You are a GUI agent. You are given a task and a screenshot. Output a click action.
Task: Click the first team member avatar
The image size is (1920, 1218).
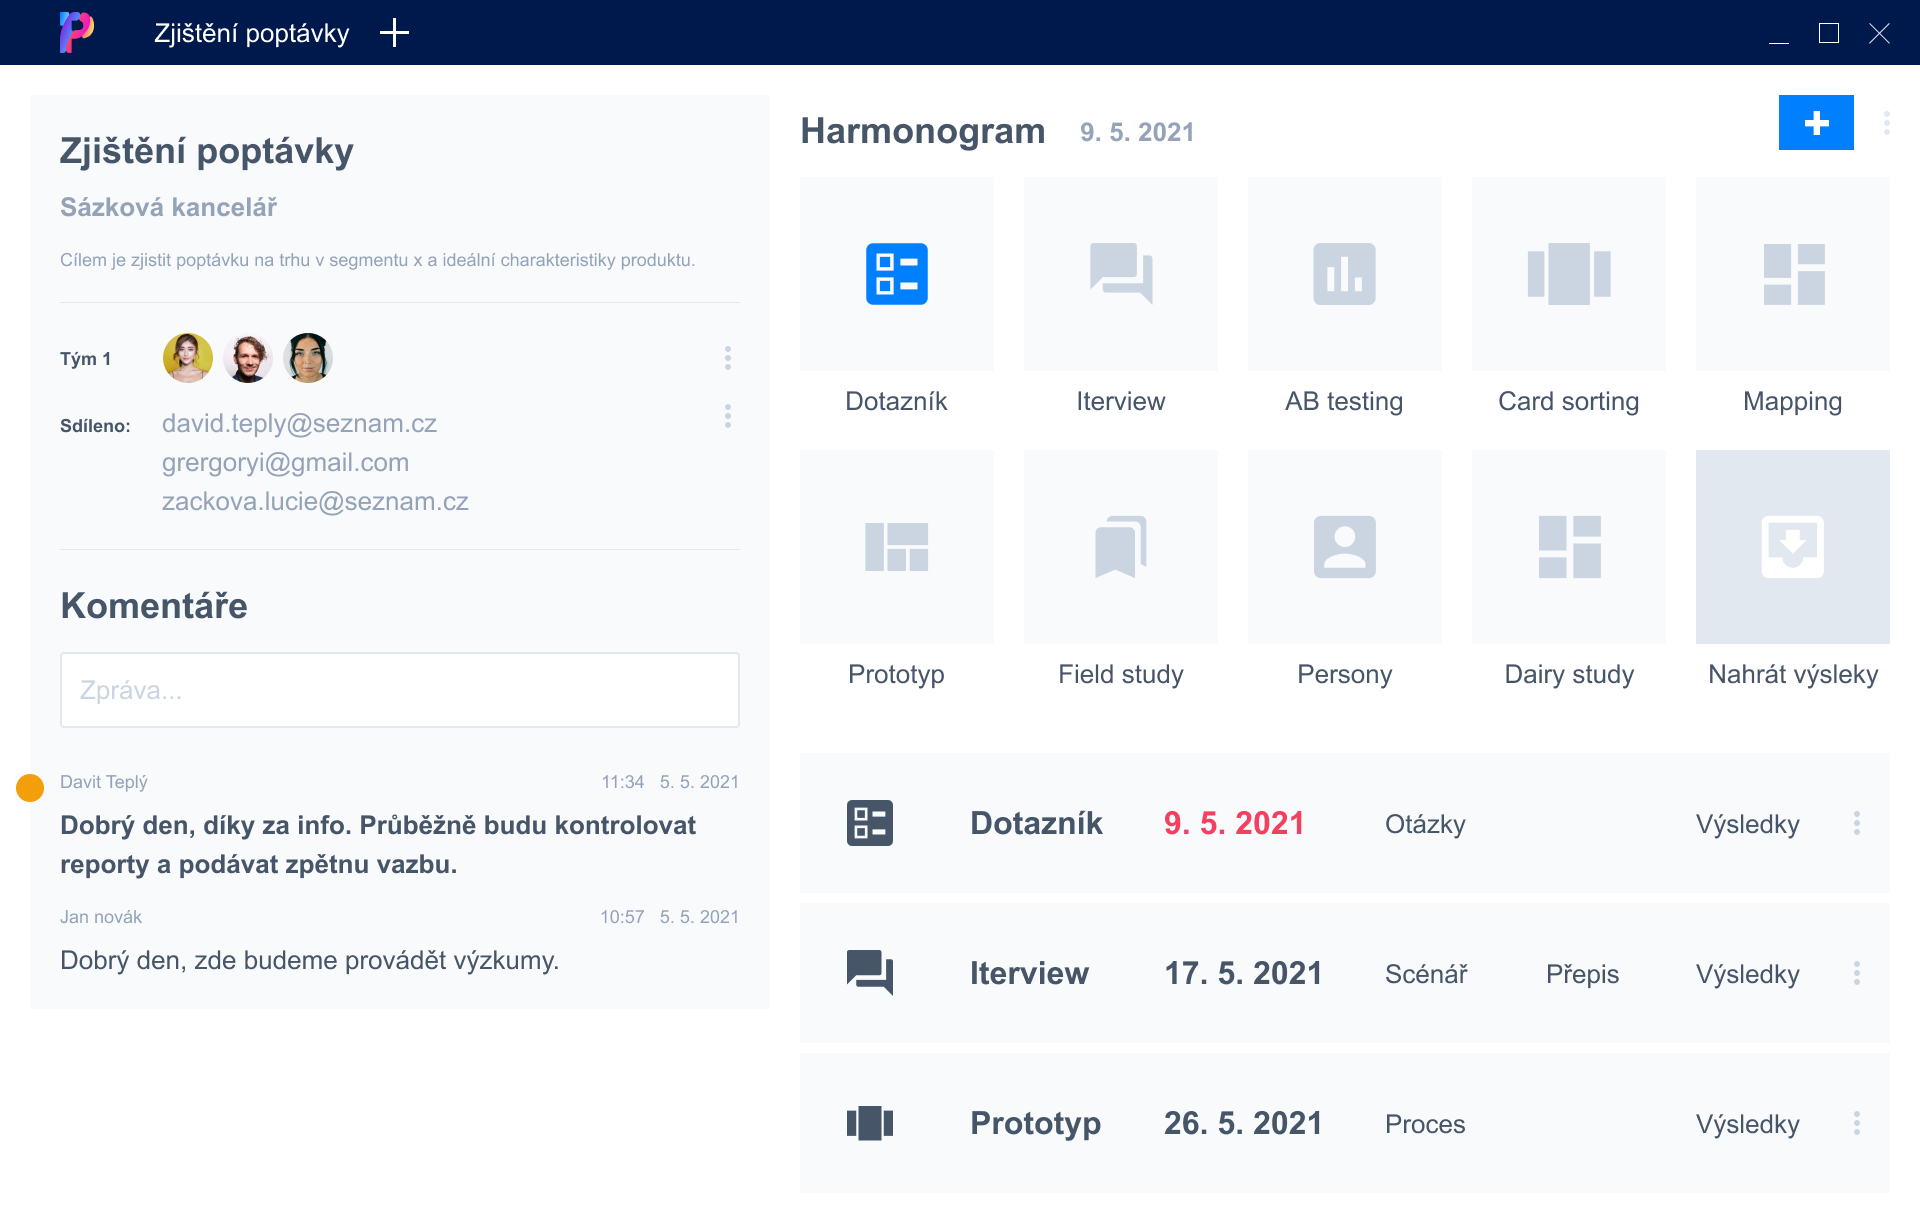coord(188,358)
